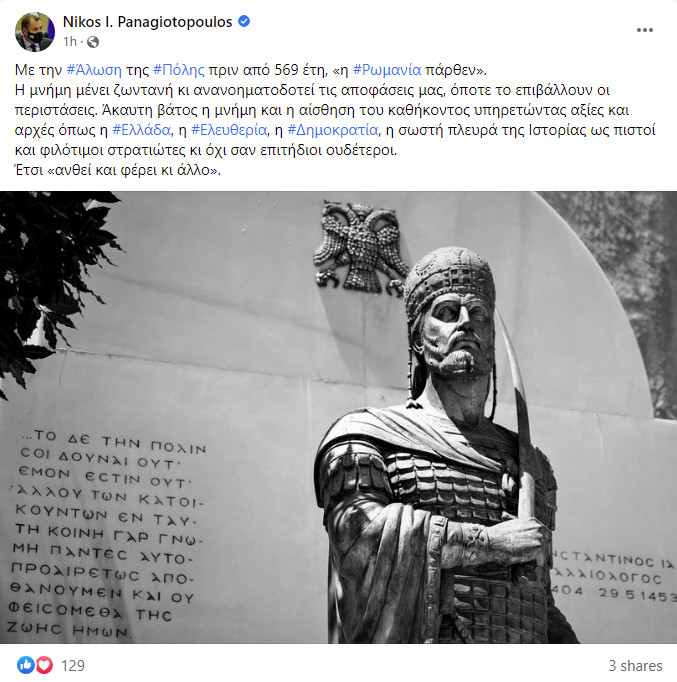Open the statue photo in full view
Image resolution: width=677 pixels, height=682 pixels.
pyautogui.click(x=338, y=418)
